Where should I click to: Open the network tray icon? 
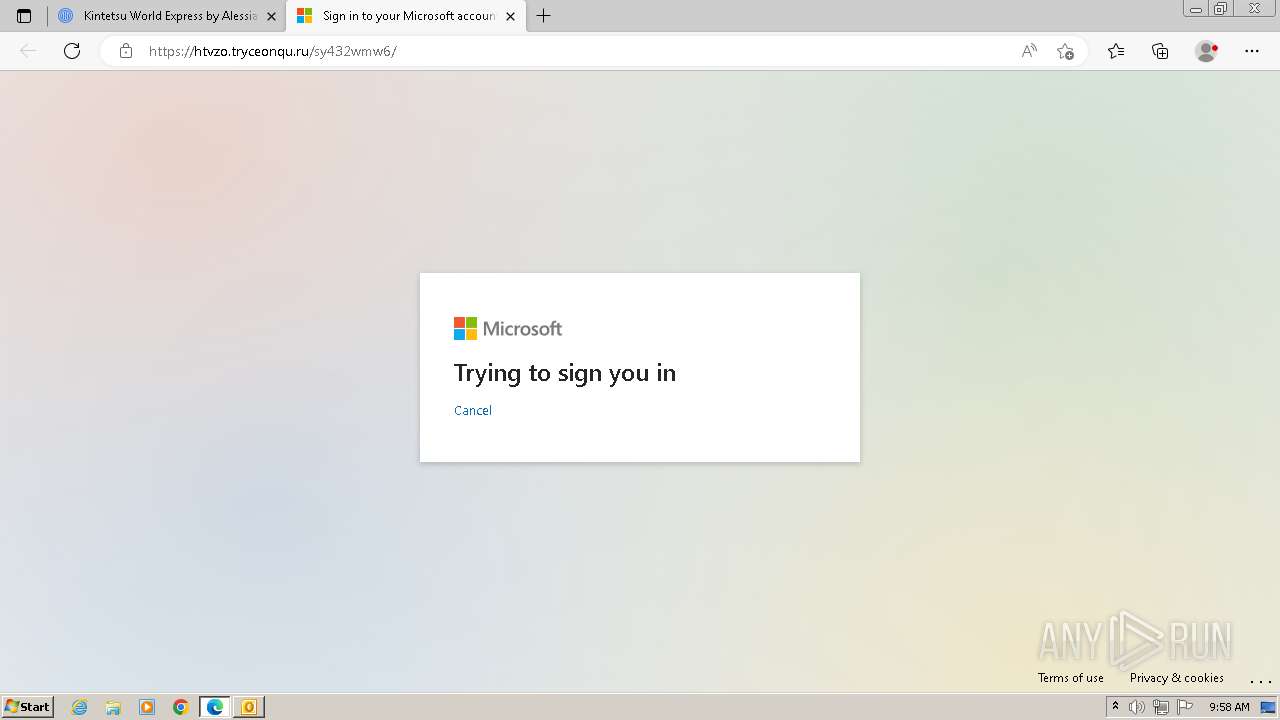click(x=1161, y=707)
